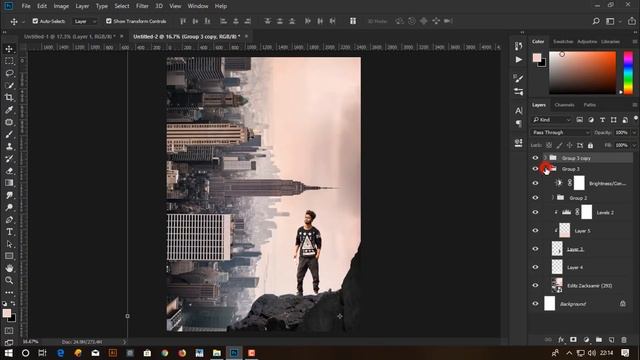Open the Auto-Select Layer dropdown
Screen dimensions: 640x360
pos(85,21)
